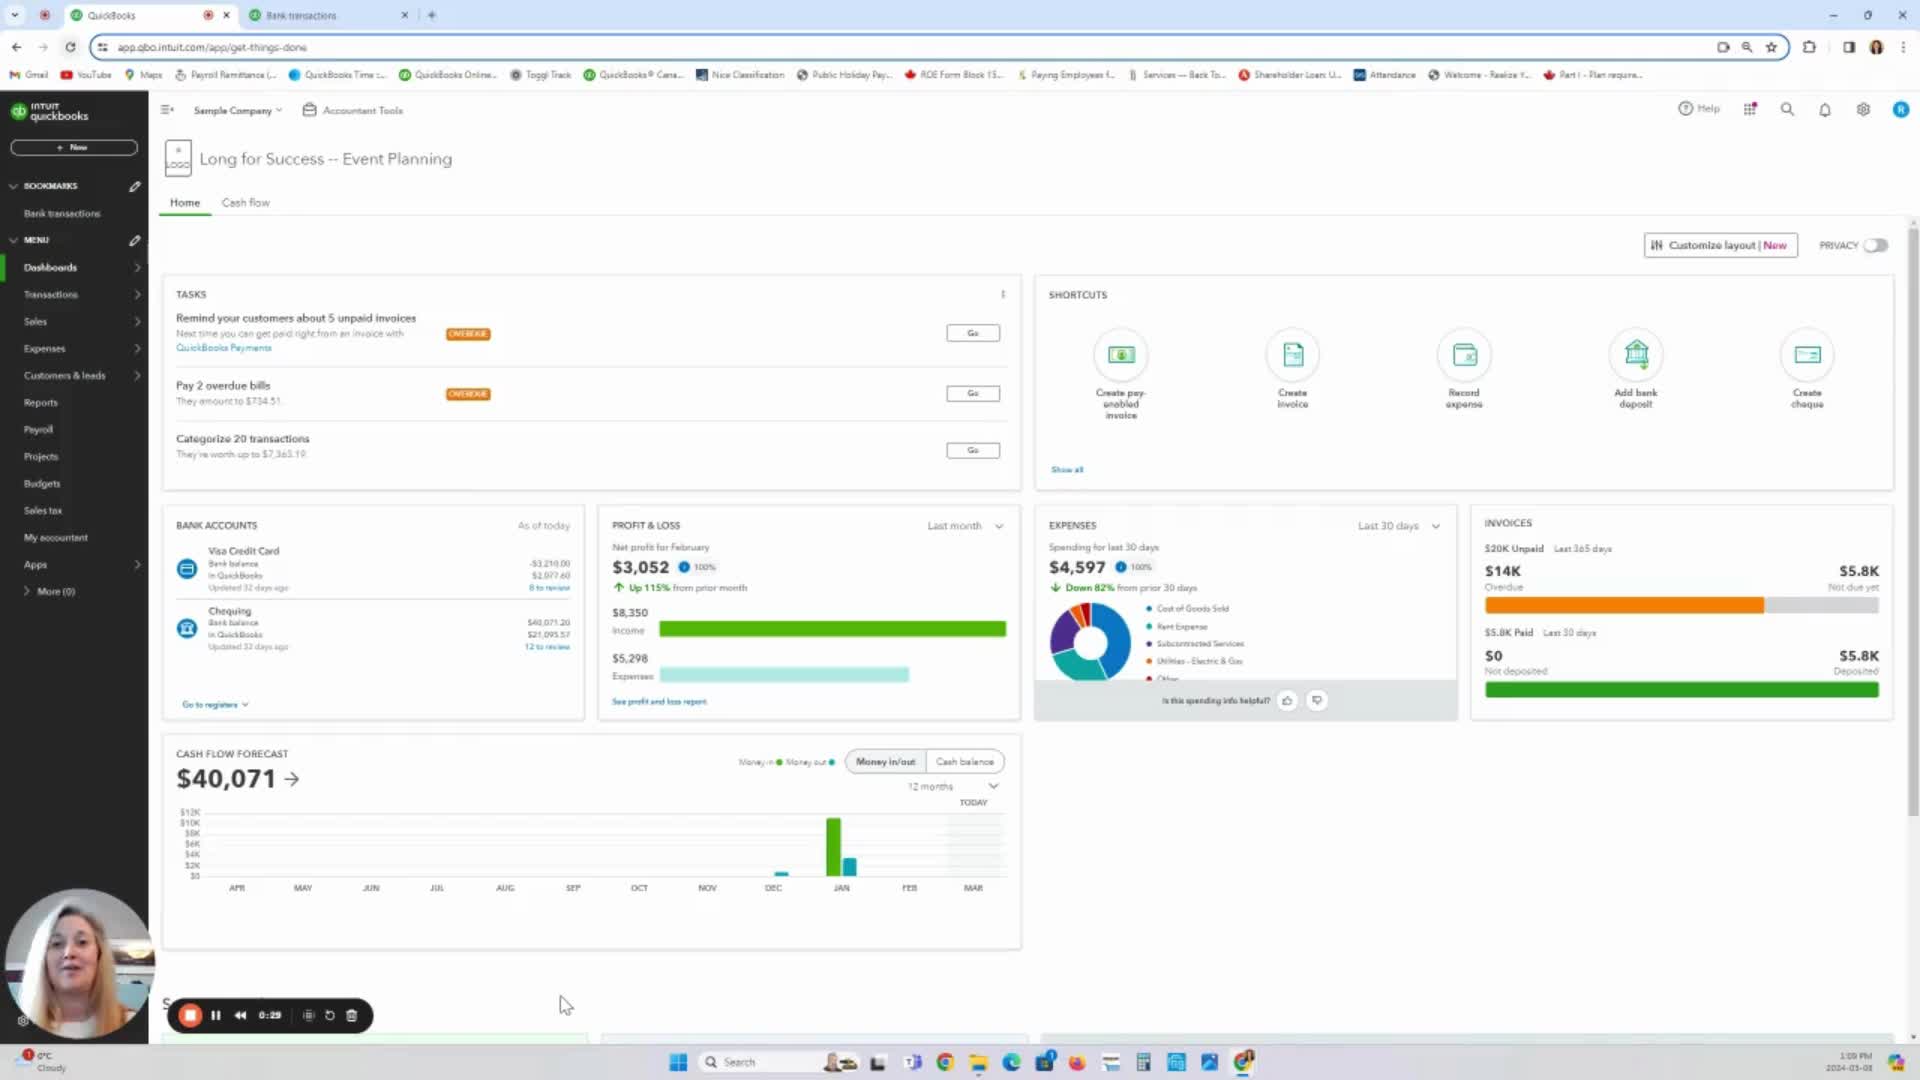Collapse the sidebar navigation hamburger icon

pos(167,110)
